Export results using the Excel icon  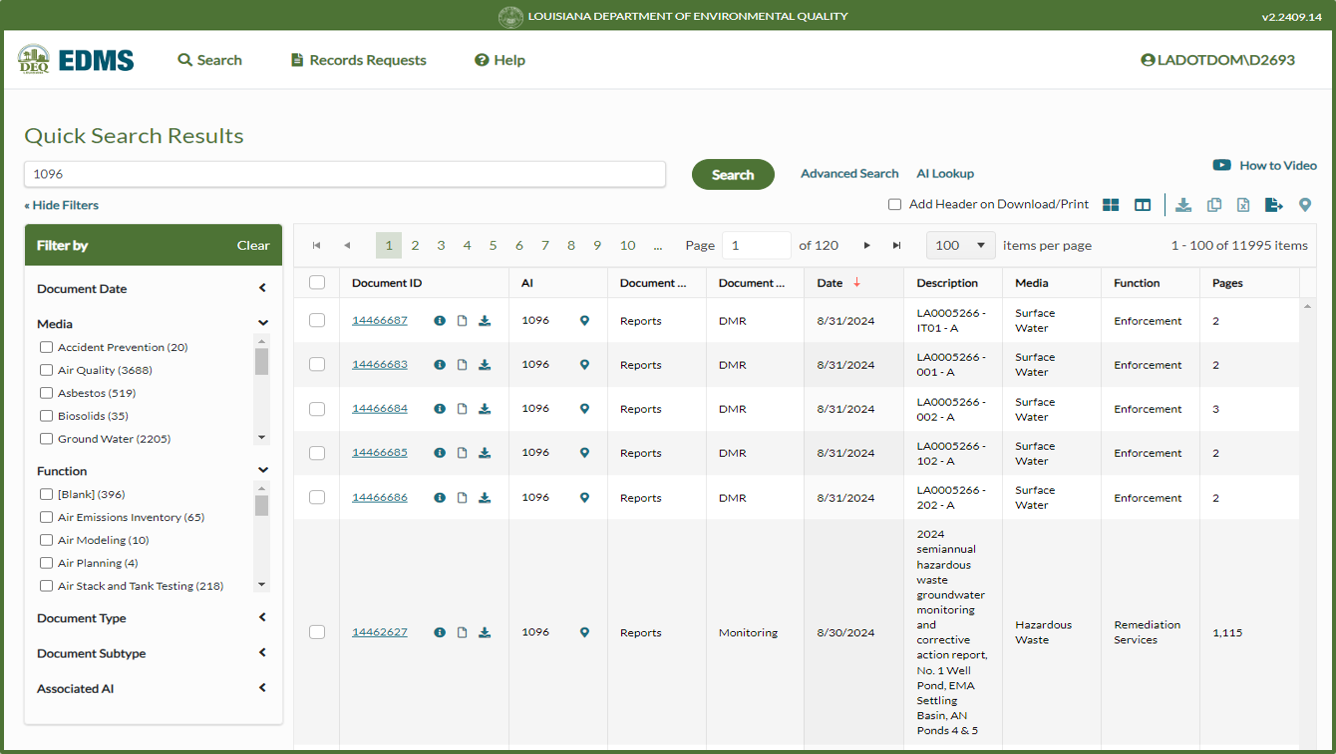point(1242,205)
